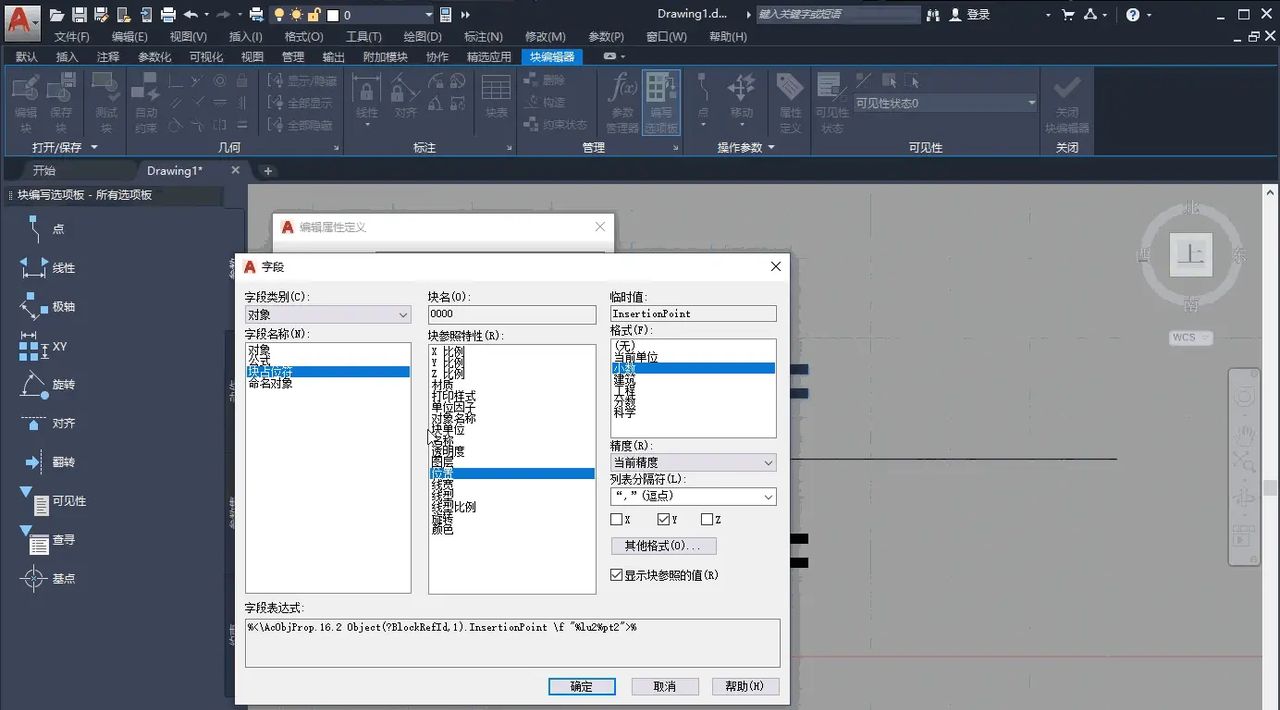
Task: Switch to the 块编辑器 ribbon tab
Action: click(552, 57)
